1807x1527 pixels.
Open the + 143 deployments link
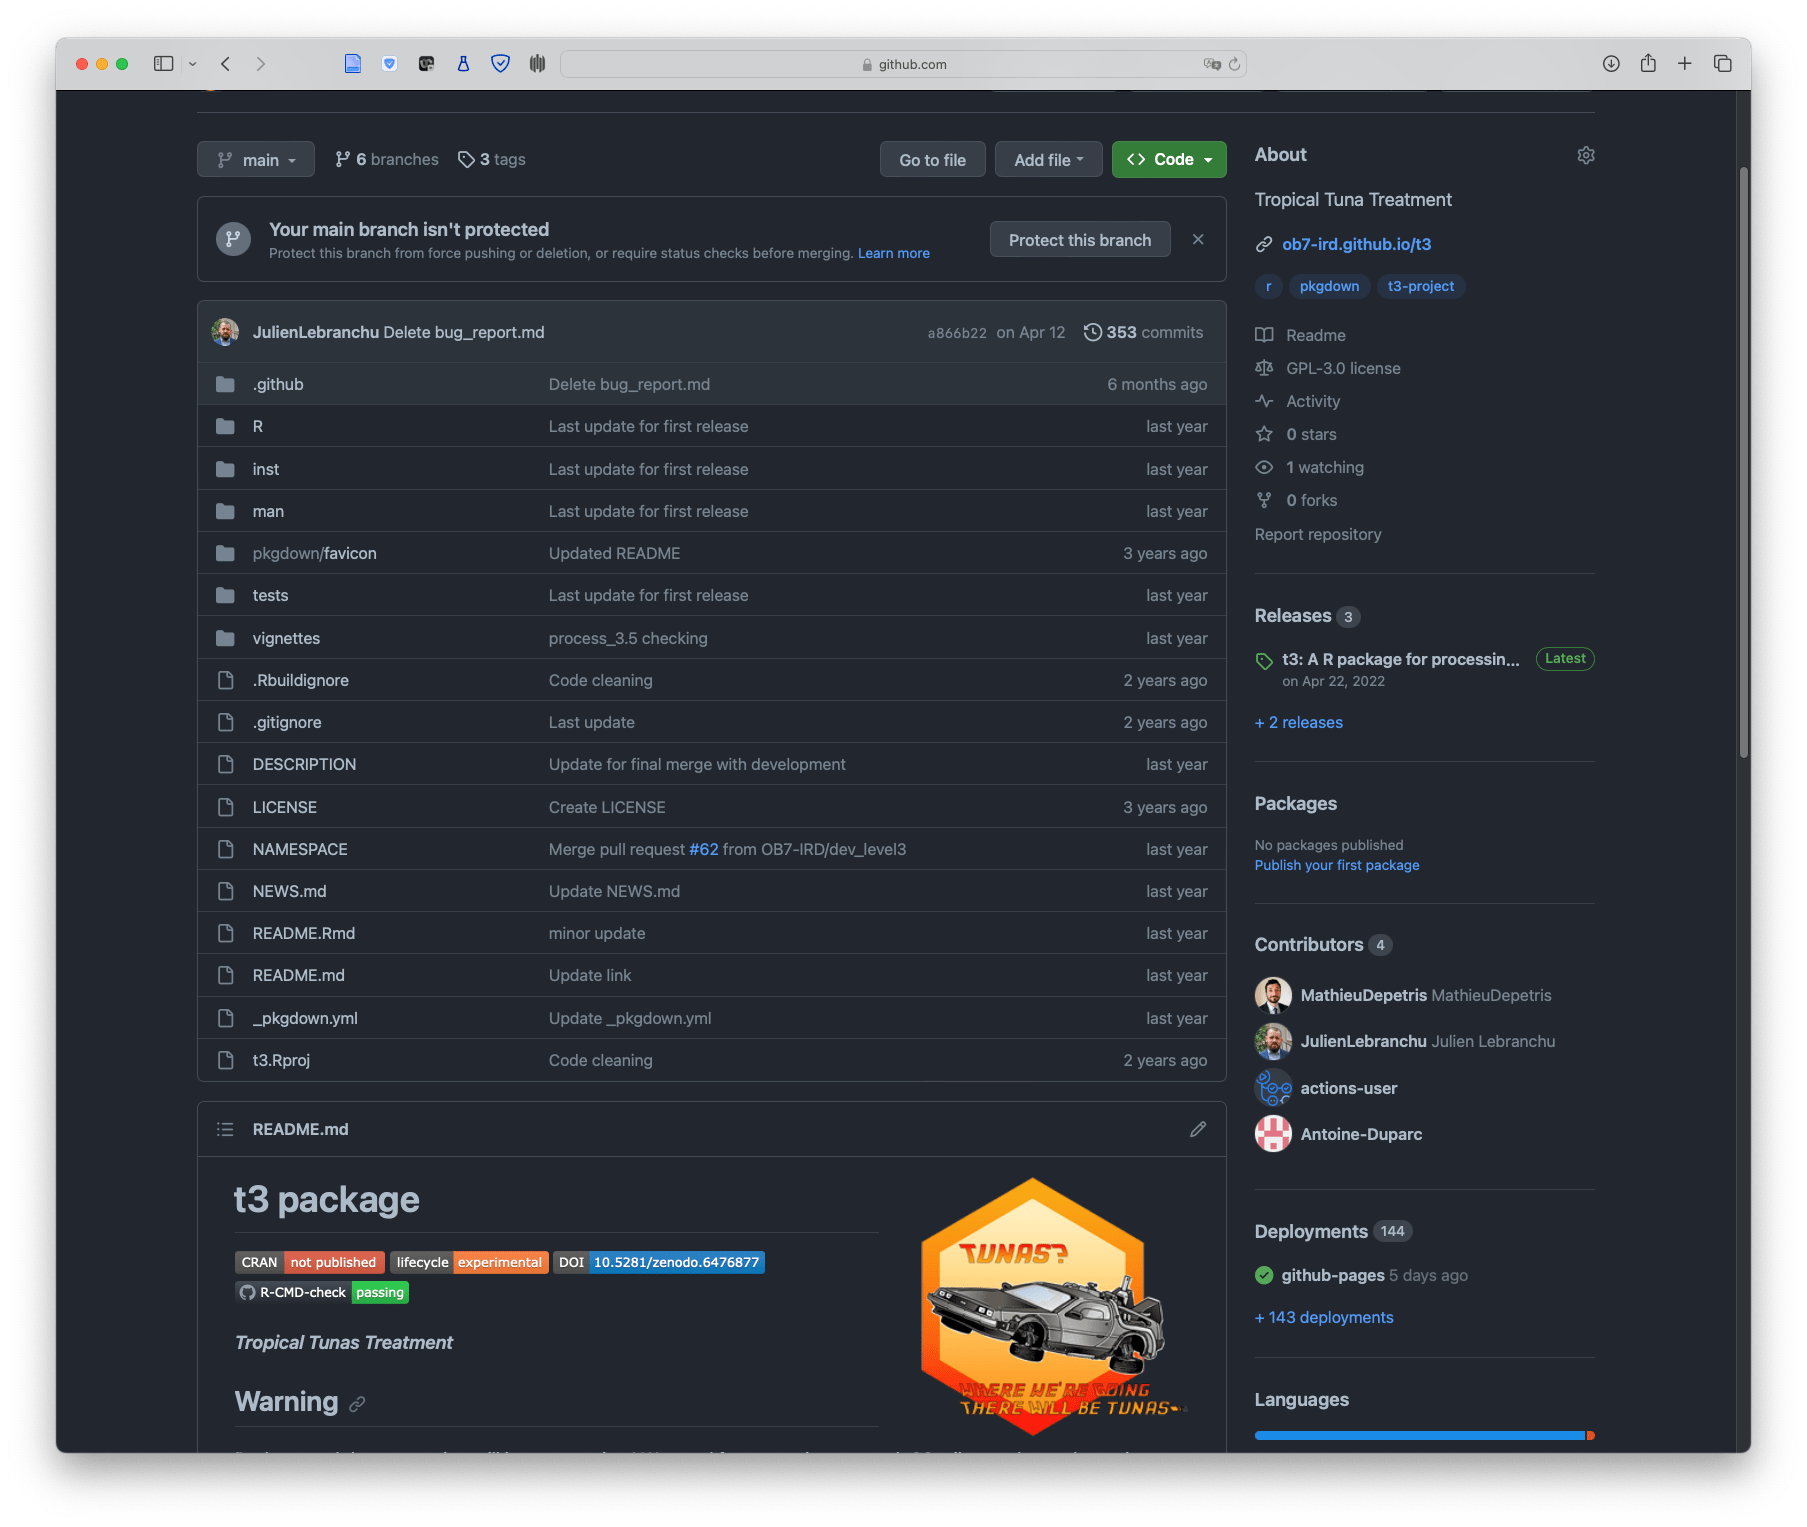[x=1324, y=1317]
